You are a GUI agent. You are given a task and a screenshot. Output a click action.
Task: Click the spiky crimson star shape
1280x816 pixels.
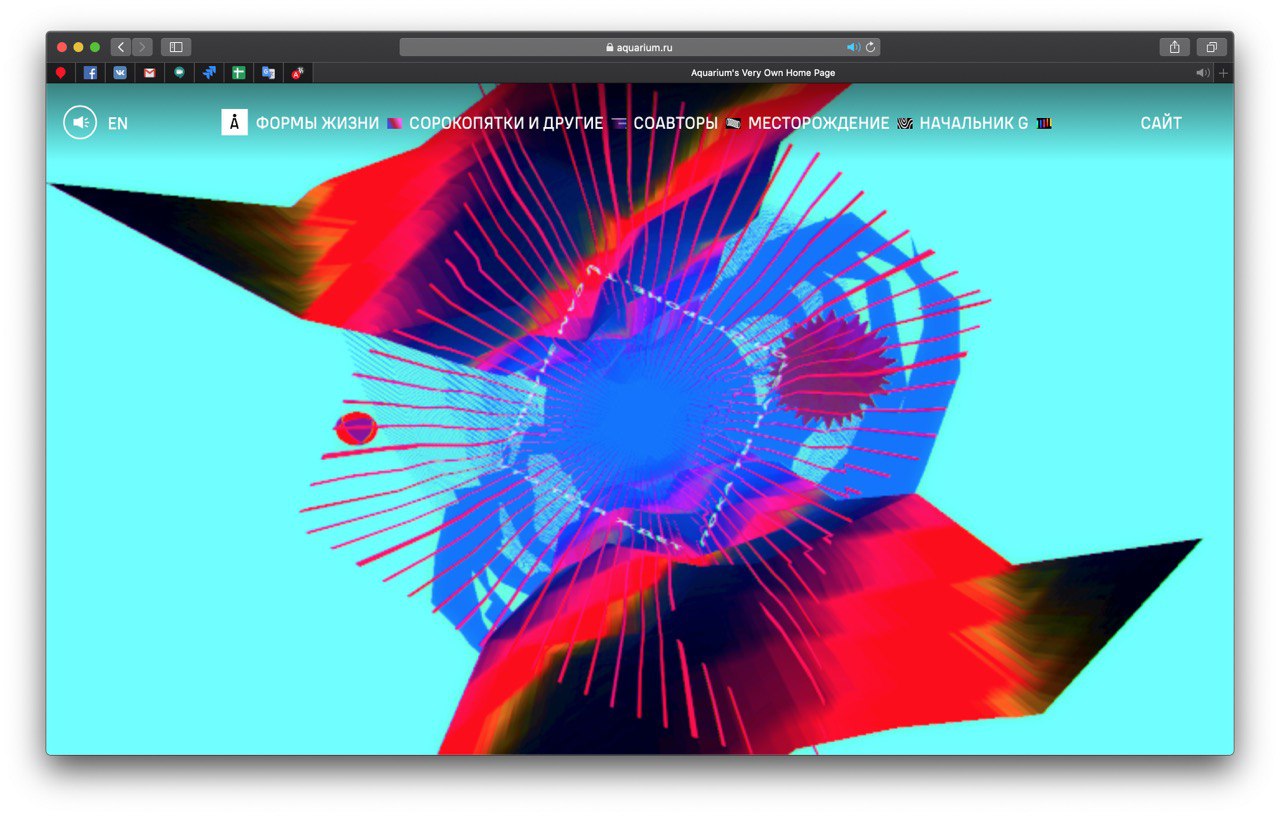(x=834, y=369)
